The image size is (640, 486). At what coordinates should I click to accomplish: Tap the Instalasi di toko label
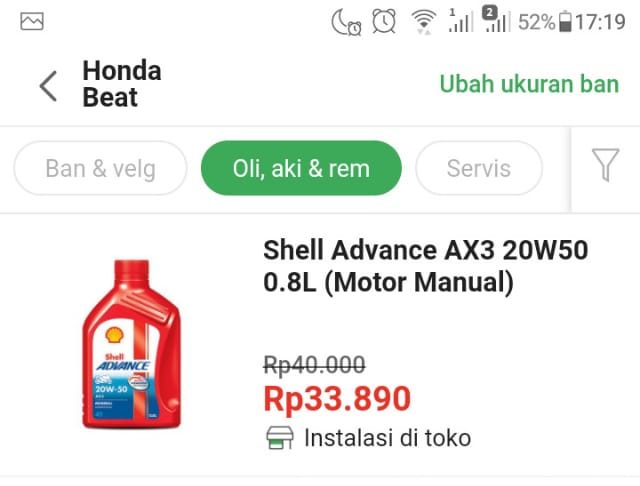pyautogui.click(x=388, y=438)
